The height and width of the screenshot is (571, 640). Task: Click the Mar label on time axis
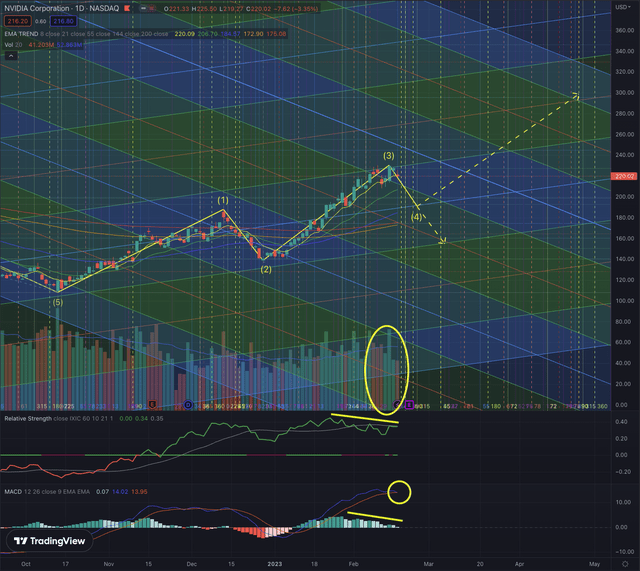pyautogui.click(x=428, y=564)
